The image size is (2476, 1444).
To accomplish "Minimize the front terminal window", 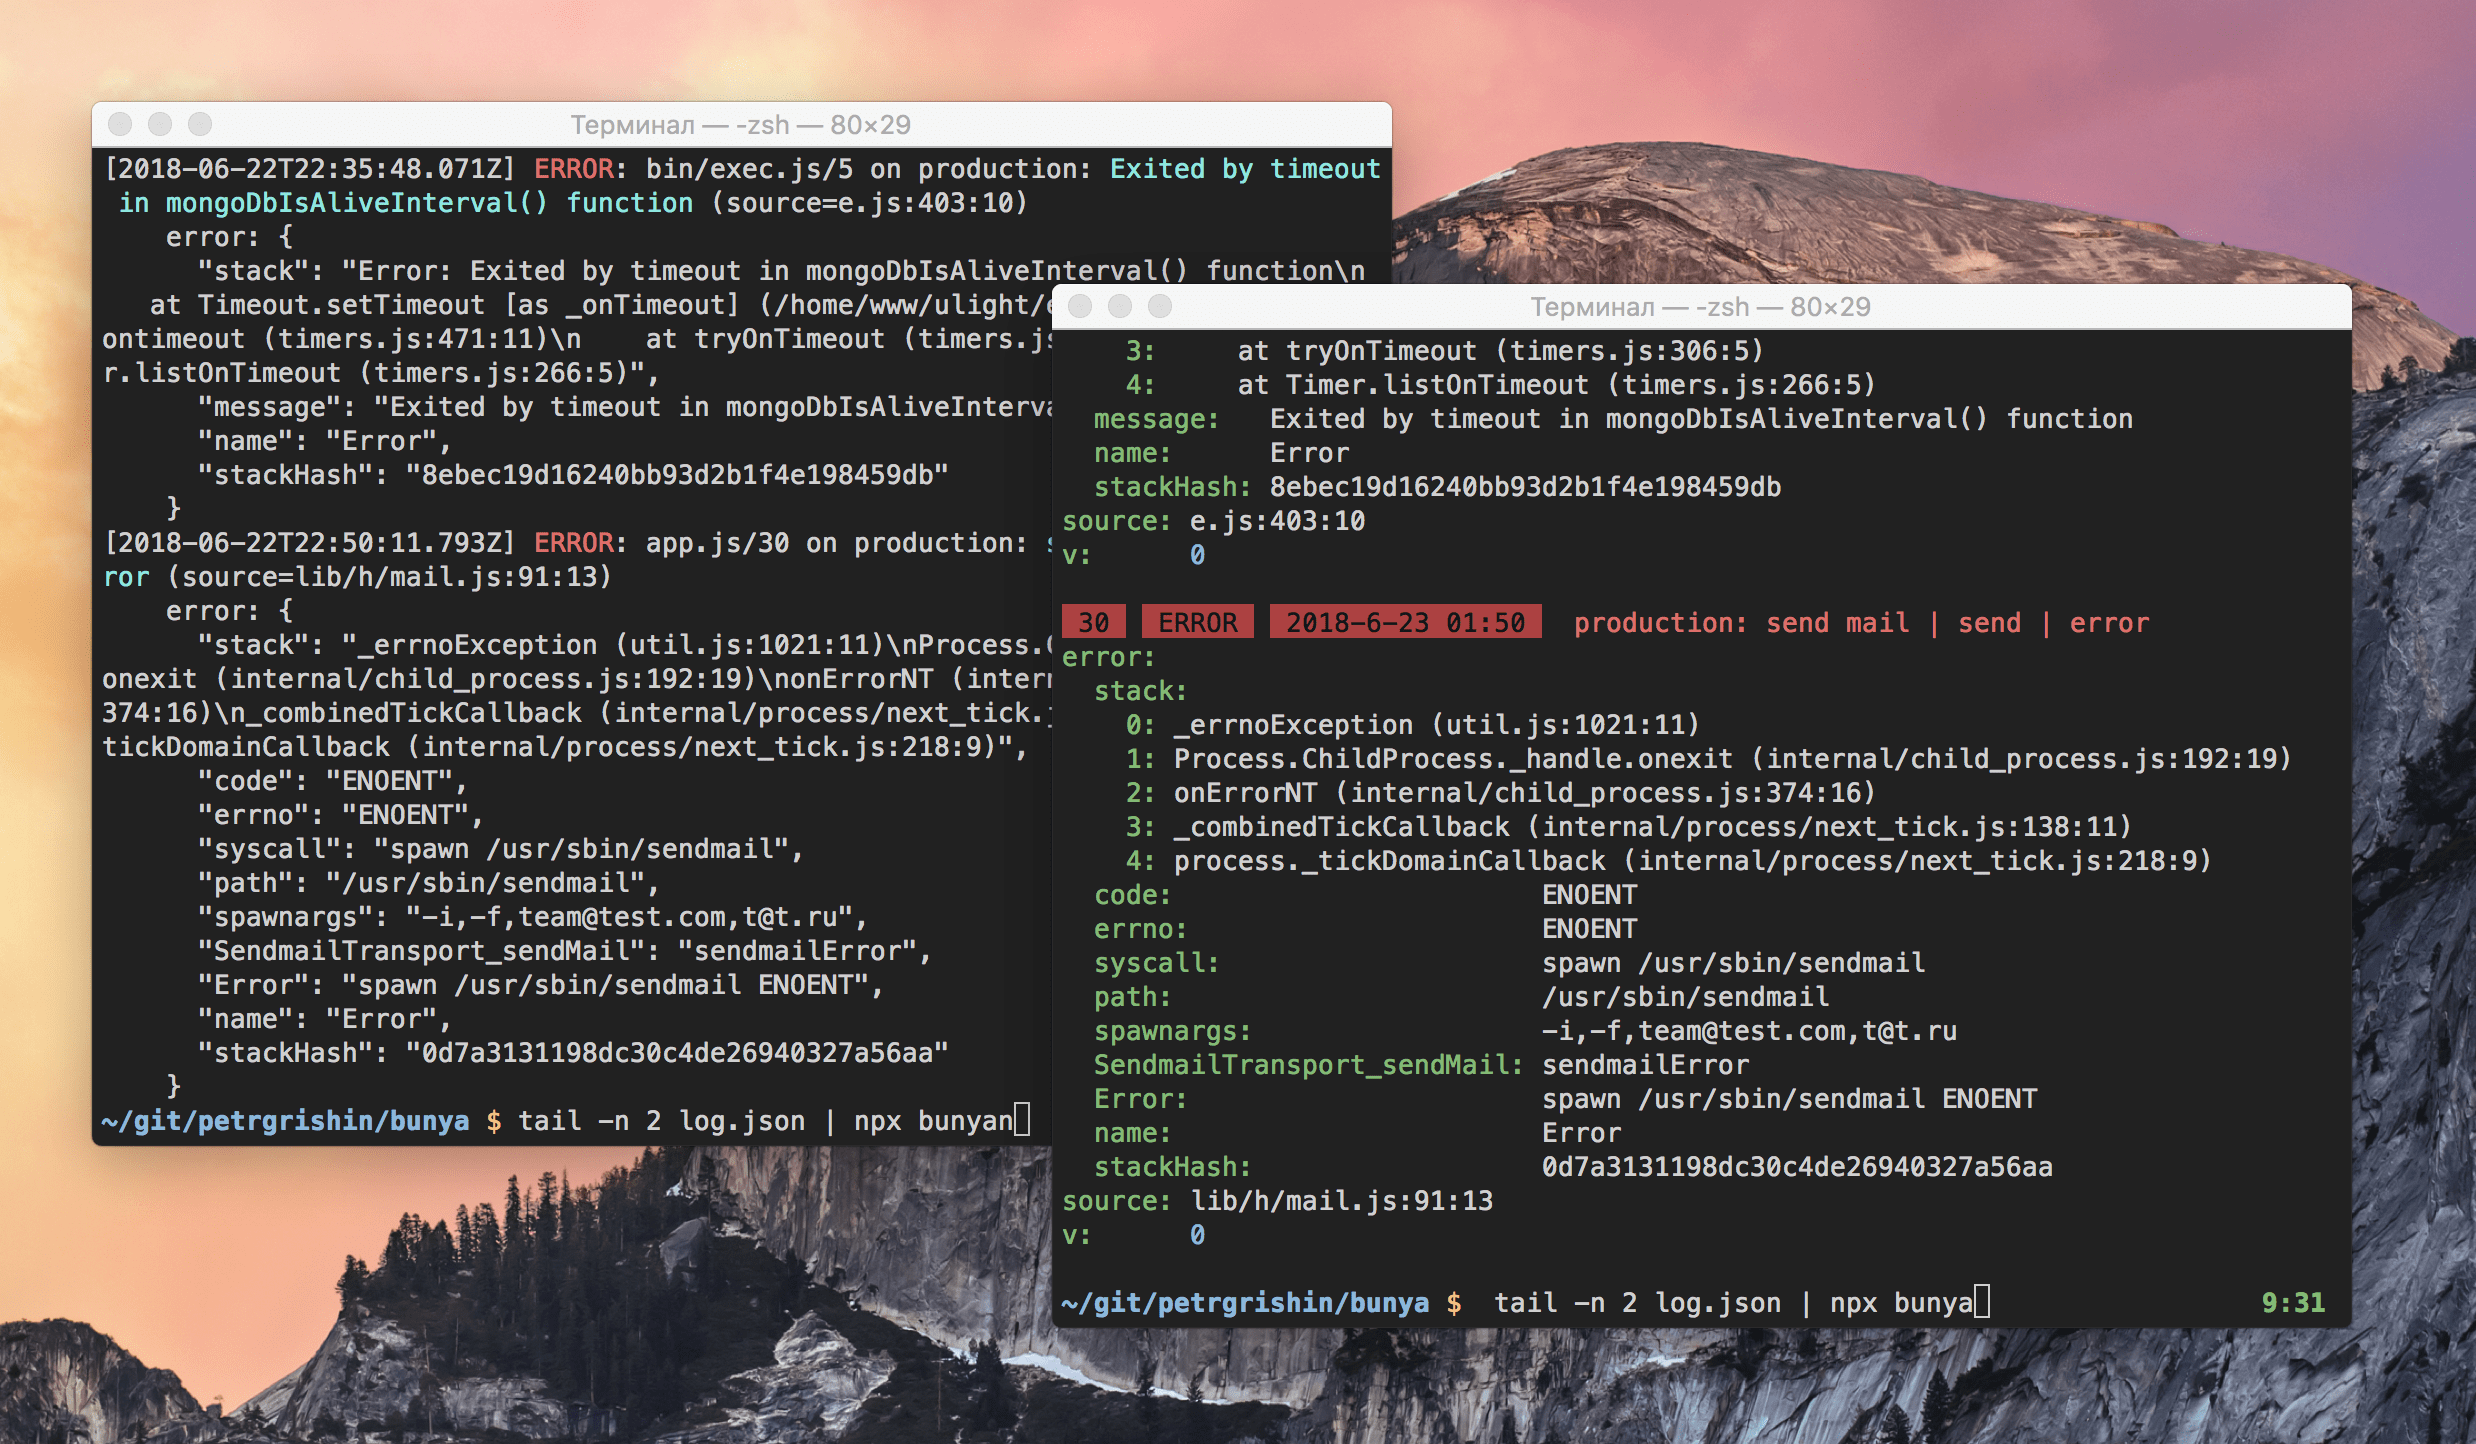I will click(x=1120, y=306).
